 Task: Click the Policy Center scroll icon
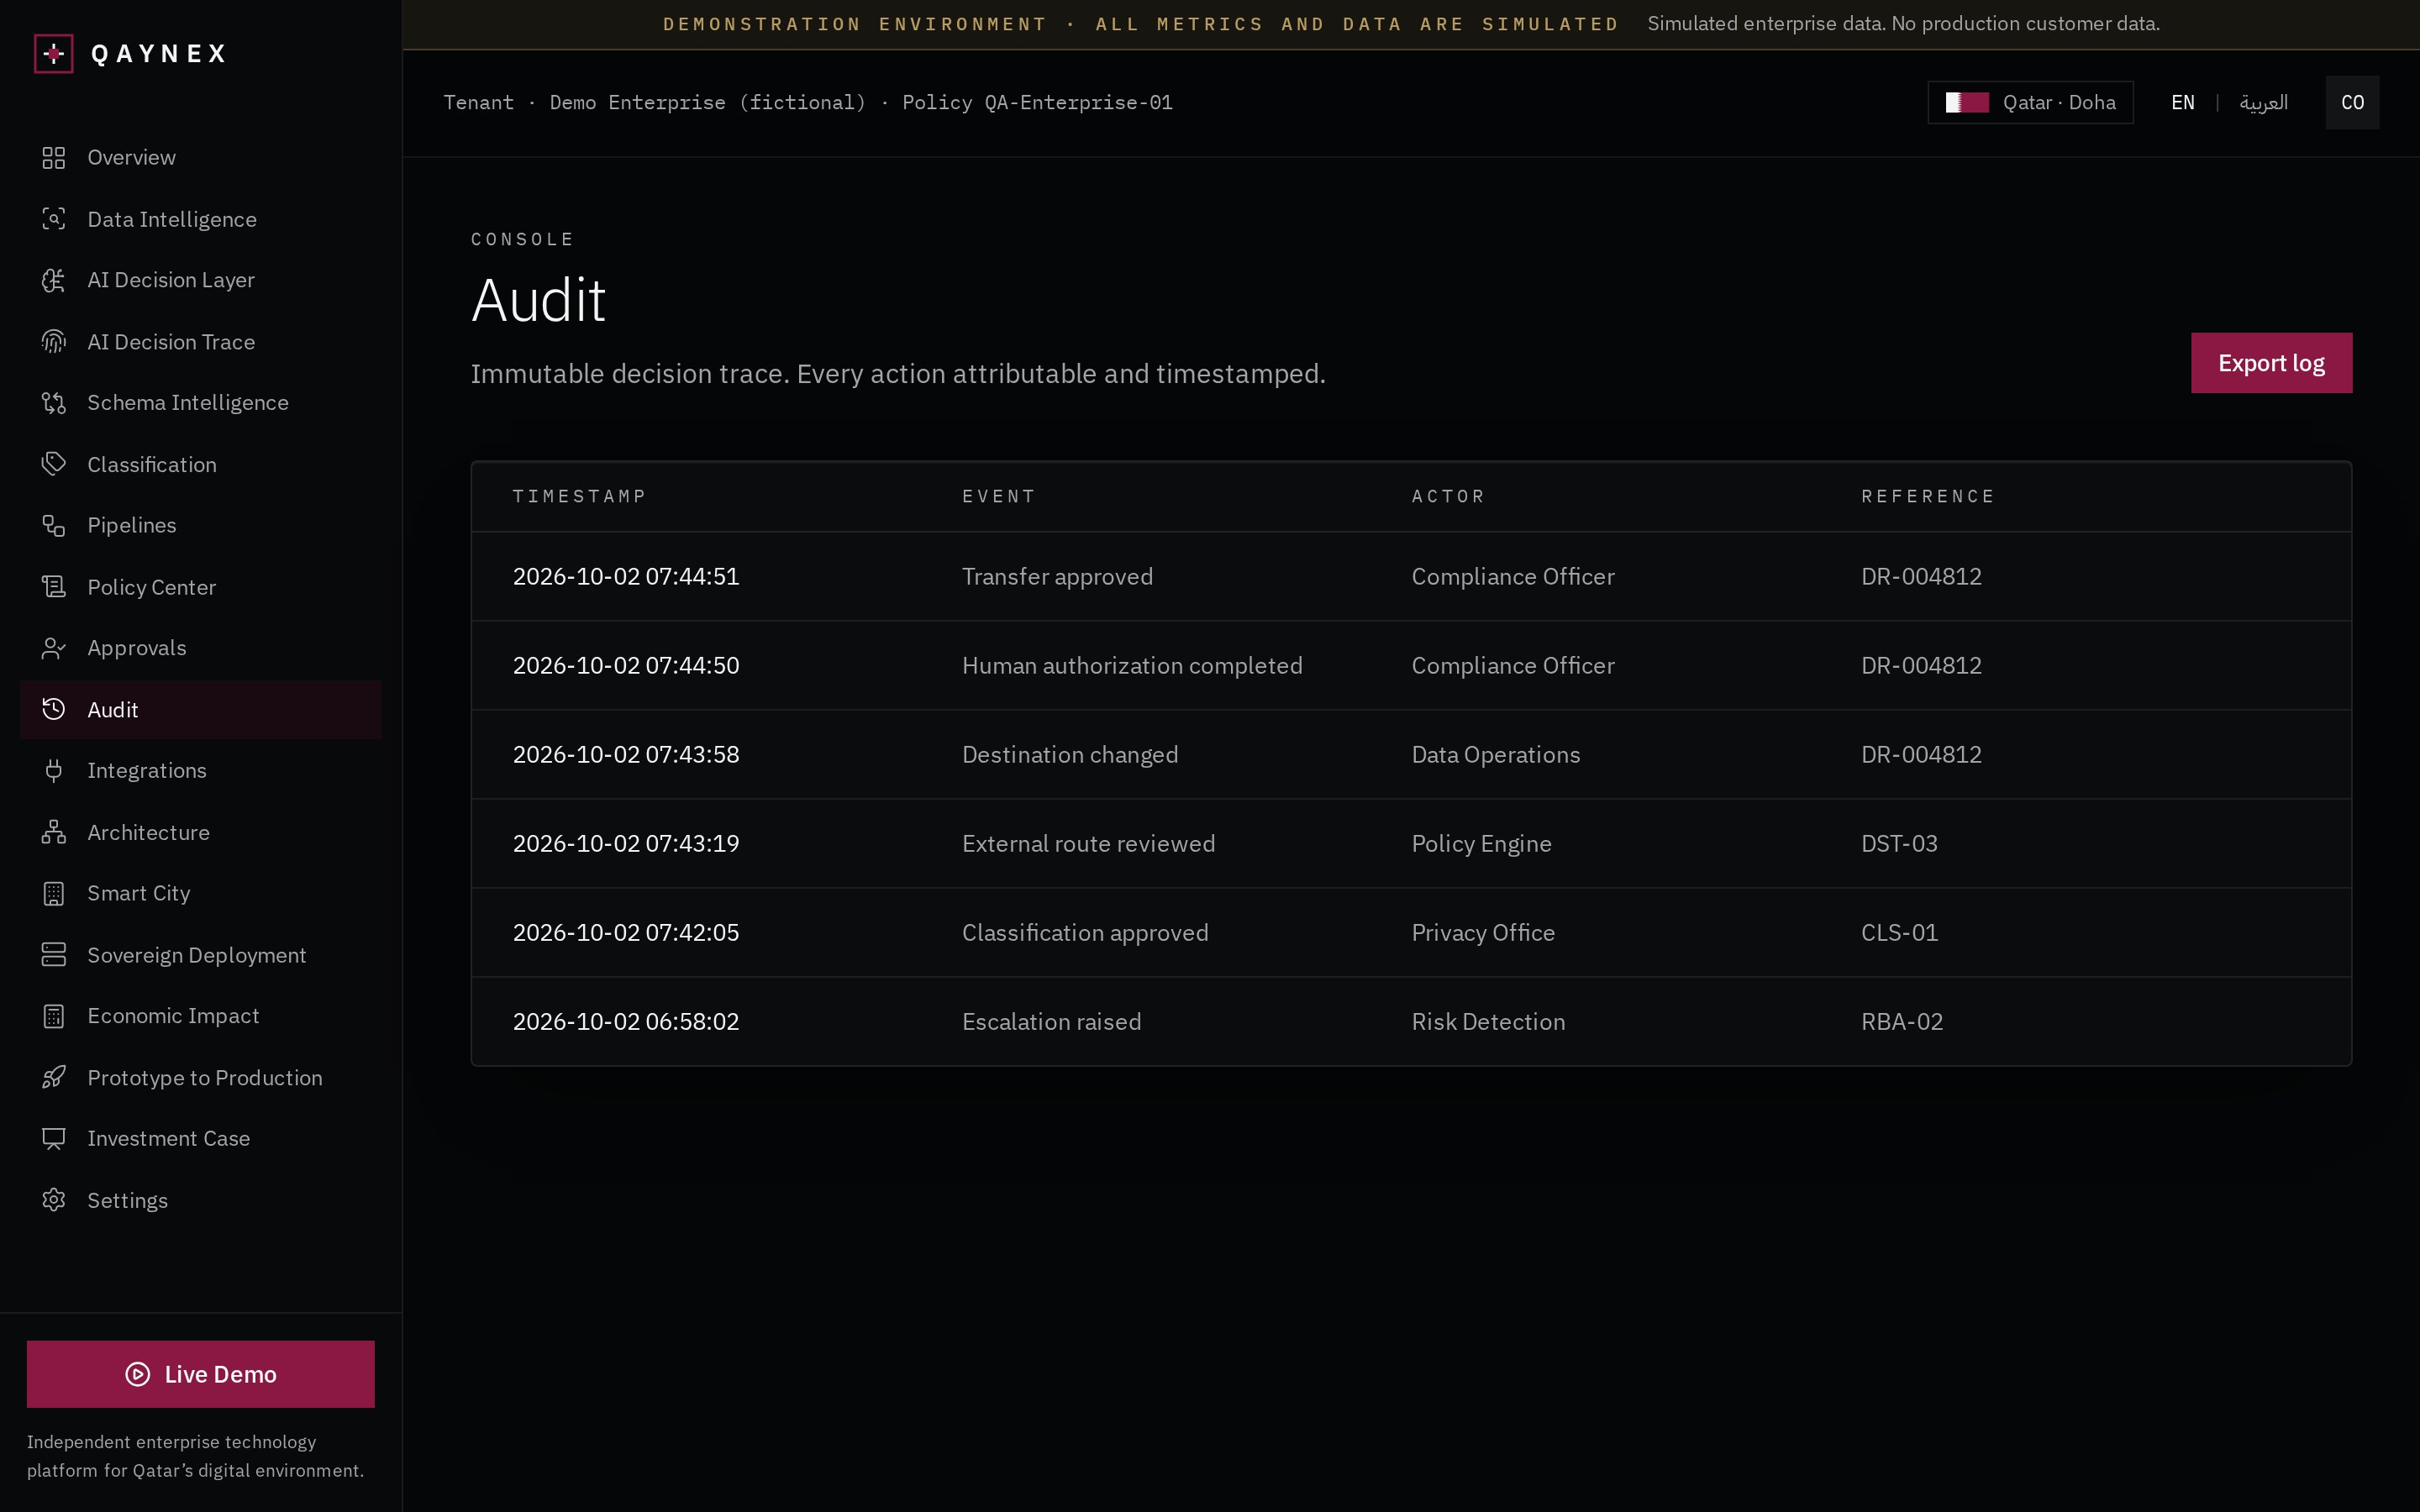click(54, 587)
